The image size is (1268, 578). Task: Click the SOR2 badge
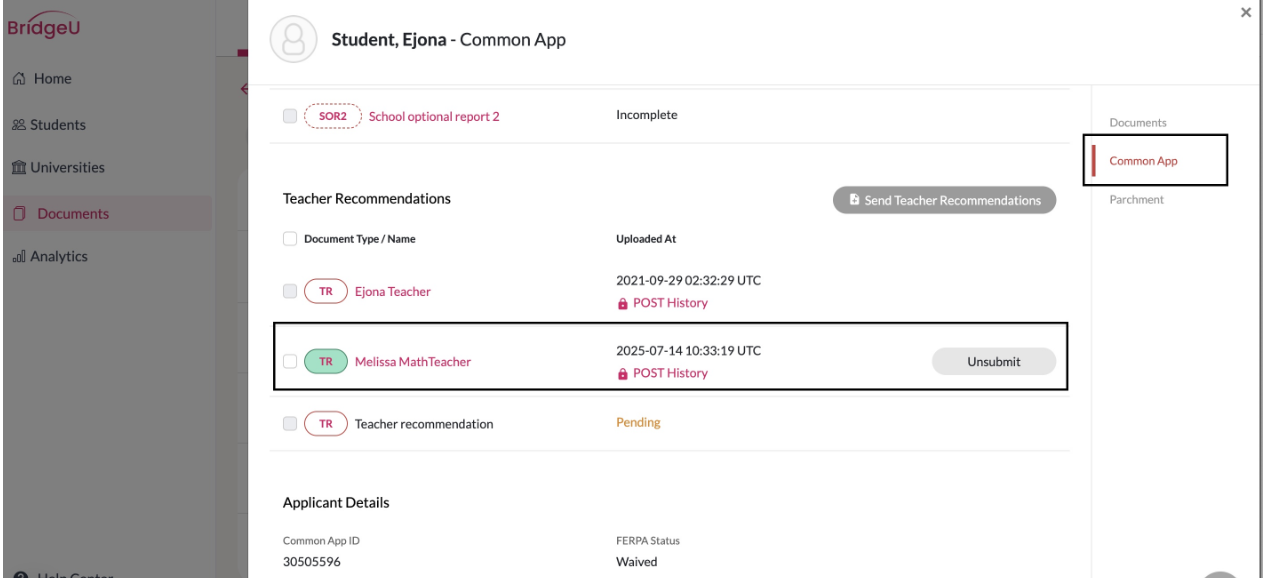(331, 116)
